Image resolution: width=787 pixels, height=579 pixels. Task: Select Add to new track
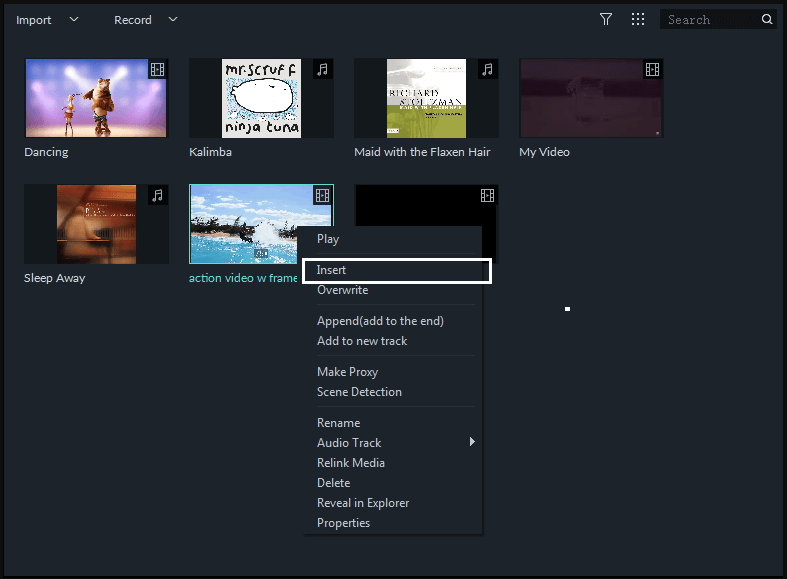(x=362, y=341)
